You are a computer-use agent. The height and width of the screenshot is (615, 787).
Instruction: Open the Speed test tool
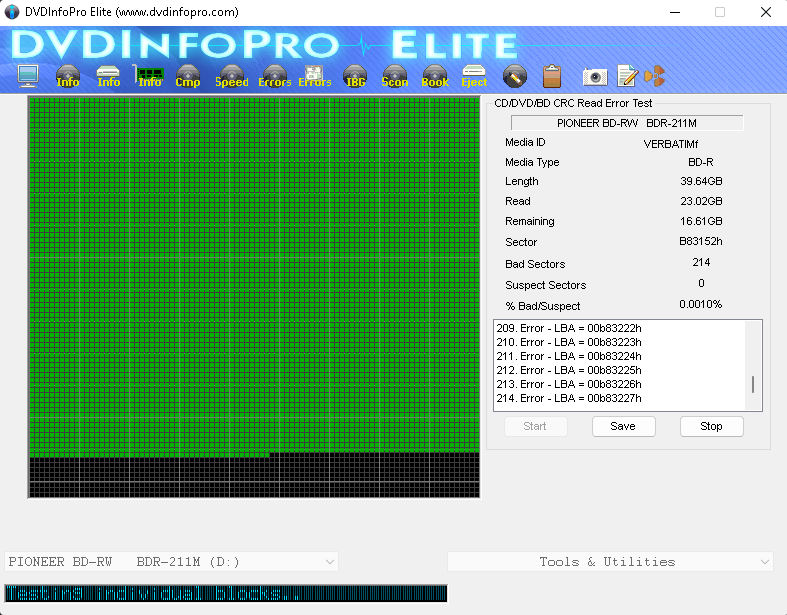(232, 76)
